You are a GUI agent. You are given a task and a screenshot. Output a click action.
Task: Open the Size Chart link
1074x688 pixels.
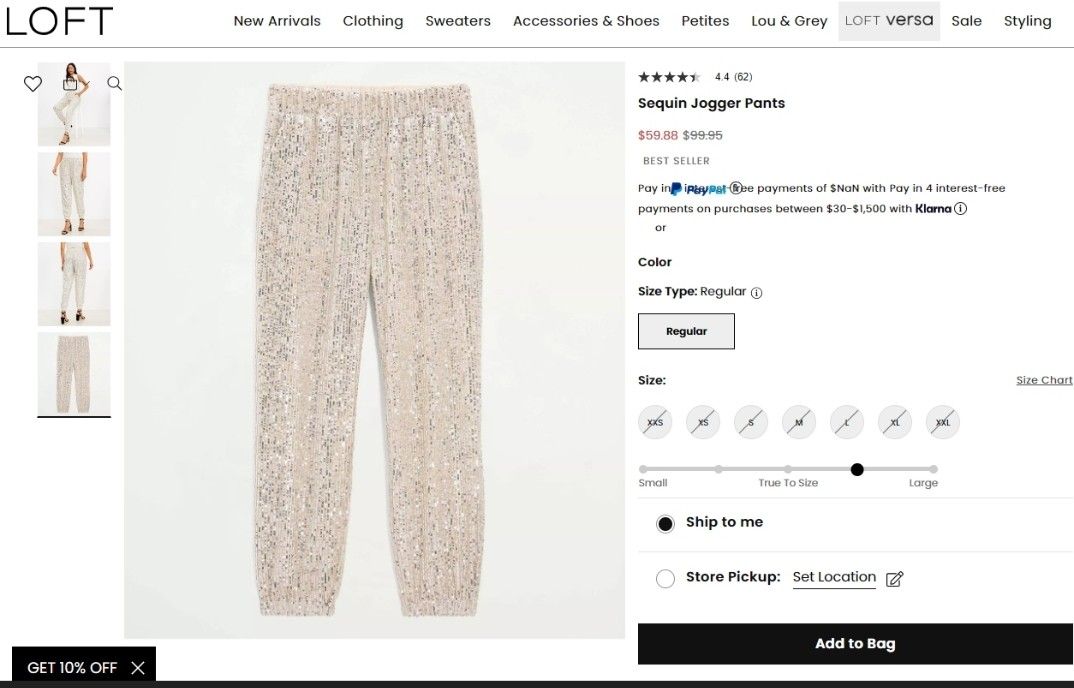pyautogui.click(x=1044, y=380)
